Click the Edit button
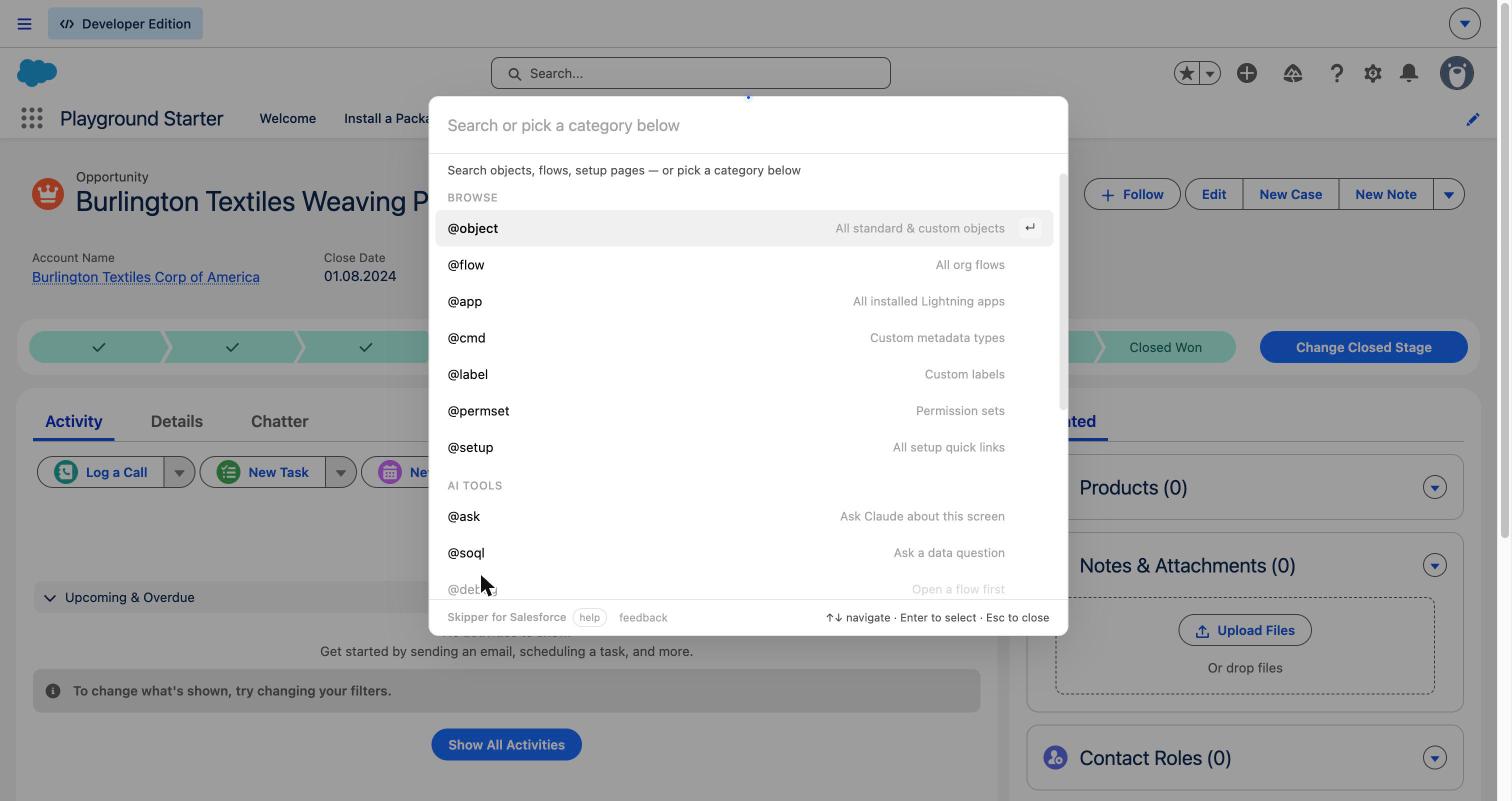The width and height of the screenshot is (1512, 801). pyautogui.click(x=1214, y=194)
